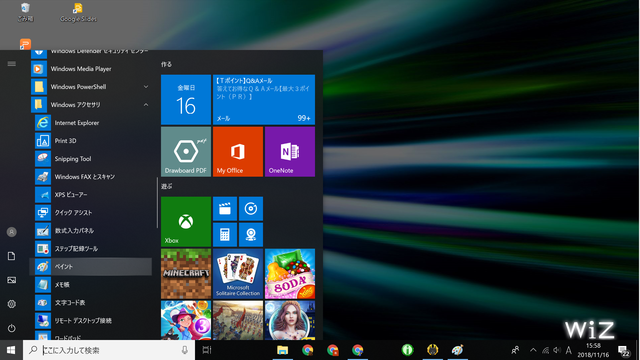Open the volume tray icon
Screen dimensions: 640x360
557,350
